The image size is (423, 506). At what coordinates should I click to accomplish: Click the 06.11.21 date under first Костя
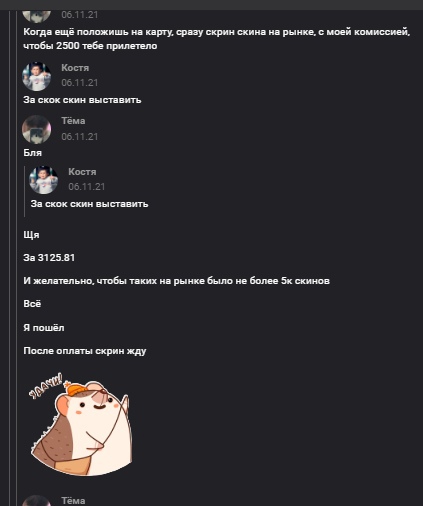pyautogui.click(x=80, y=83)
